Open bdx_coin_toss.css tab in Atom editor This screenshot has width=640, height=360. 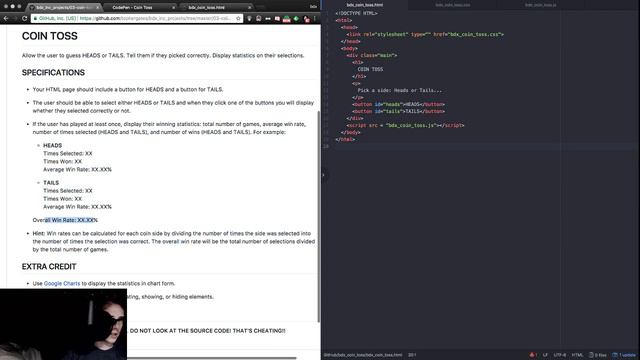(x=452, y=5)
